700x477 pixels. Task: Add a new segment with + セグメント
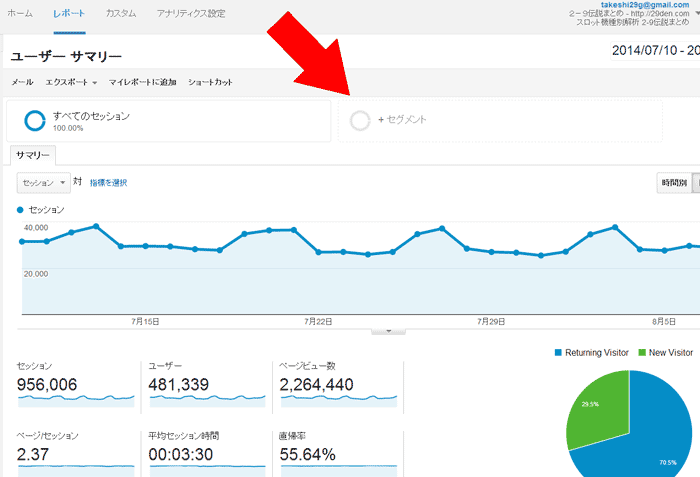[403, 120]
